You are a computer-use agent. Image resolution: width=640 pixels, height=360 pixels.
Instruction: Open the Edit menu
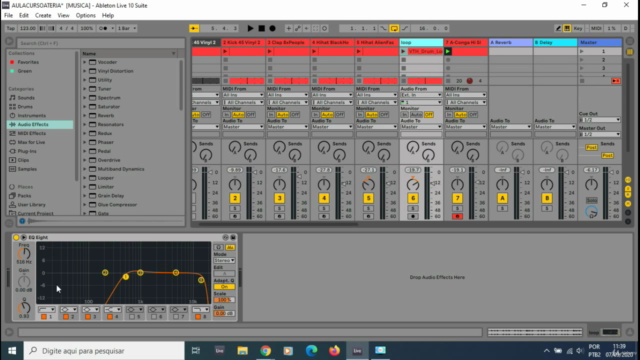pos(24,16)
